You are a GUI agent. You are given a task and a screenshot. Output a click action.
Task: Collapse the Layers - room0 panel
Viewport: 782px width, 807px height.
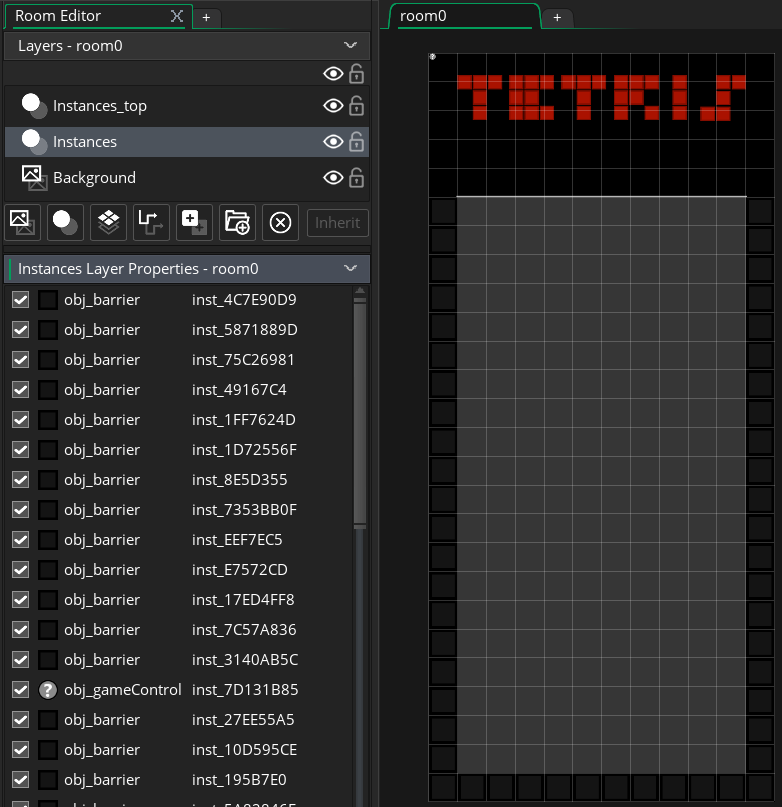pyautogui.click(x=351, y=45)
